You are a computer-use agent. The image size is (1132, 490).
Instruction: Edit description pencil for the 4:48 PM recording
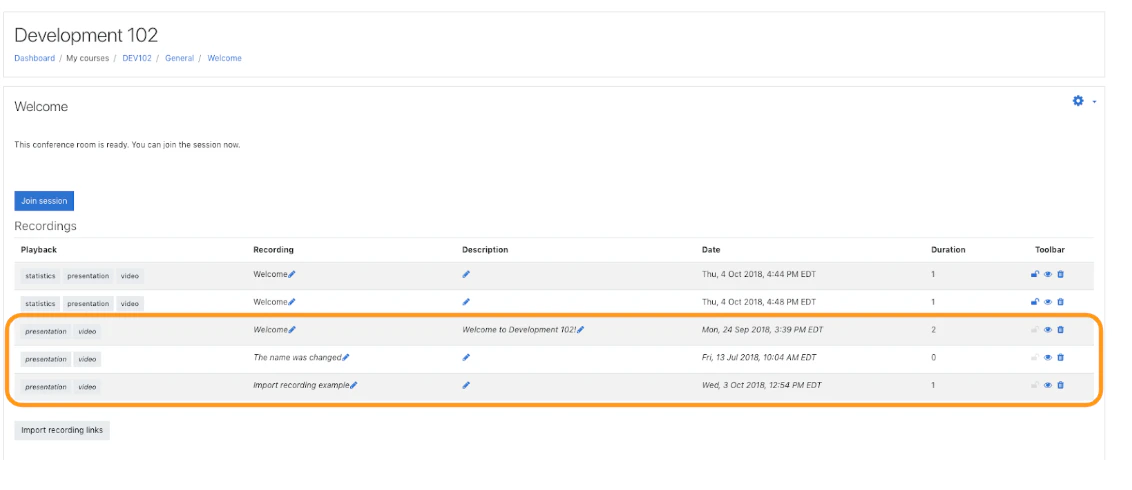coord(466,302)
